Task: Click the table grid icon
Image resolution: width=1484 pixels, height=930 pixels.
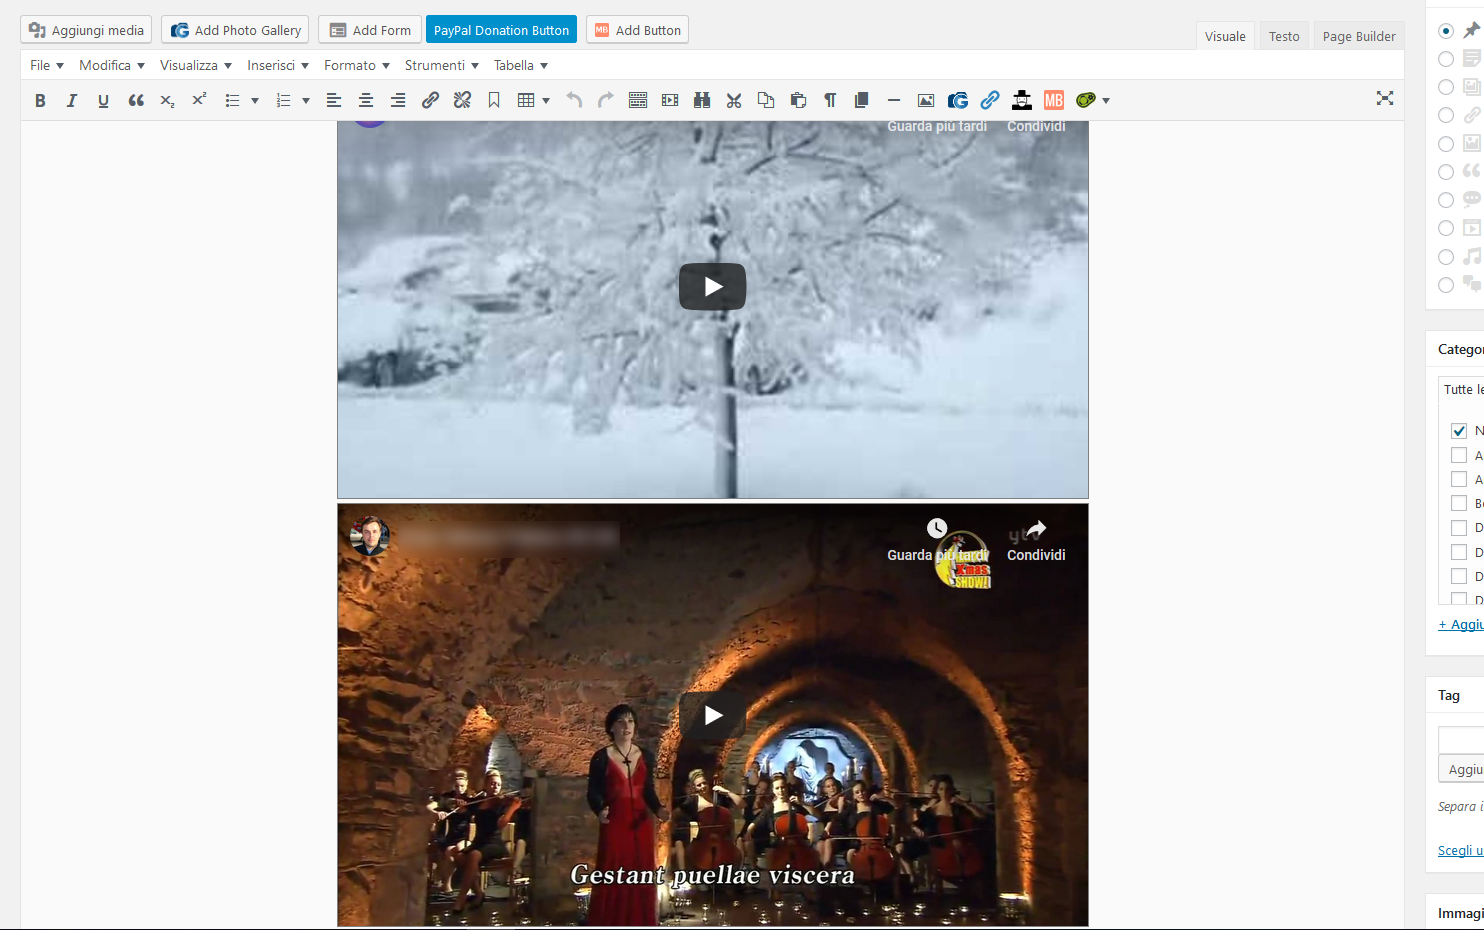Action: [526, 100]
